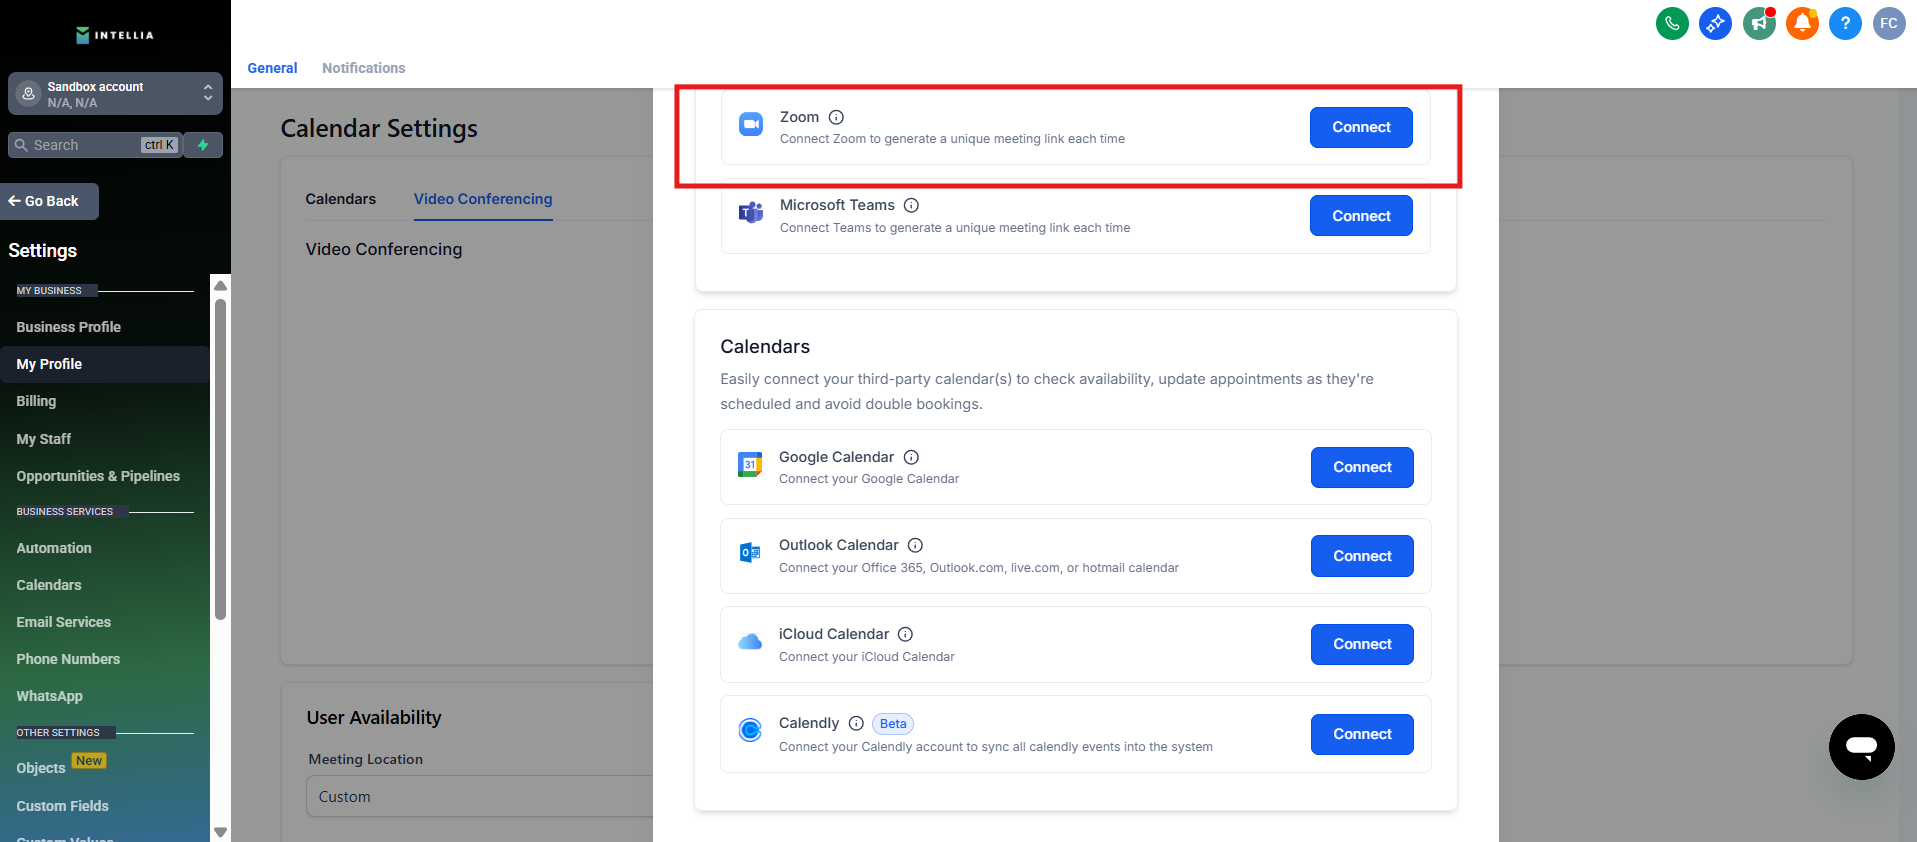Click the info icon next to Calendly
This screenshot has width=1917, height=842.
coord(856,723)
